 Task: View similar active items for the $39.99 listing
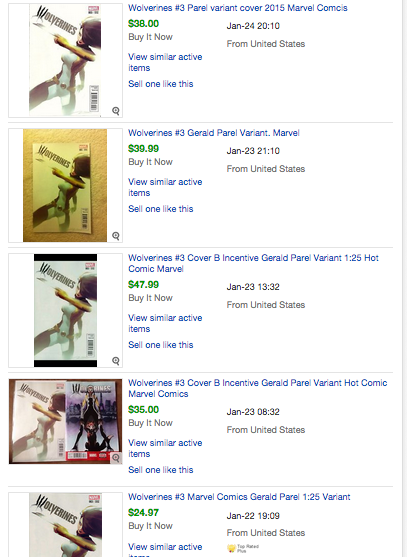165,187
